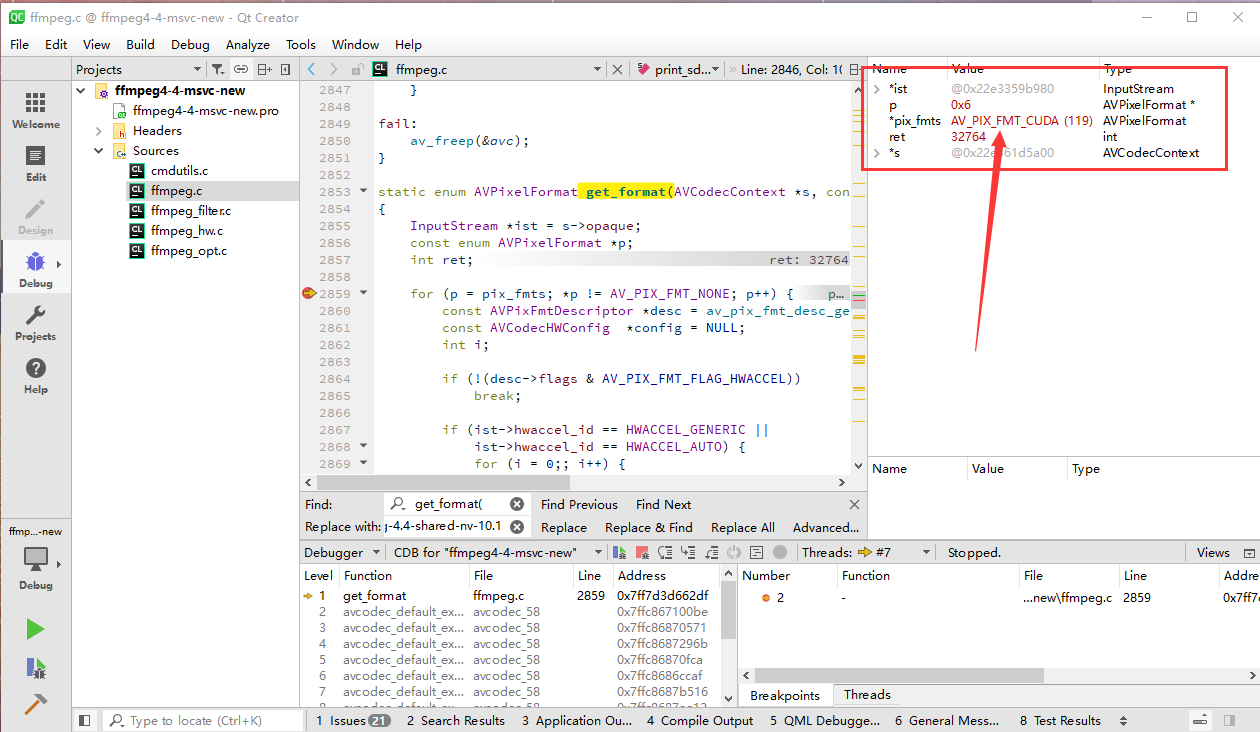The width and height of the screenshot is (1260, 732).
Task: Open the Tools menu
Action: click(301, 44)
